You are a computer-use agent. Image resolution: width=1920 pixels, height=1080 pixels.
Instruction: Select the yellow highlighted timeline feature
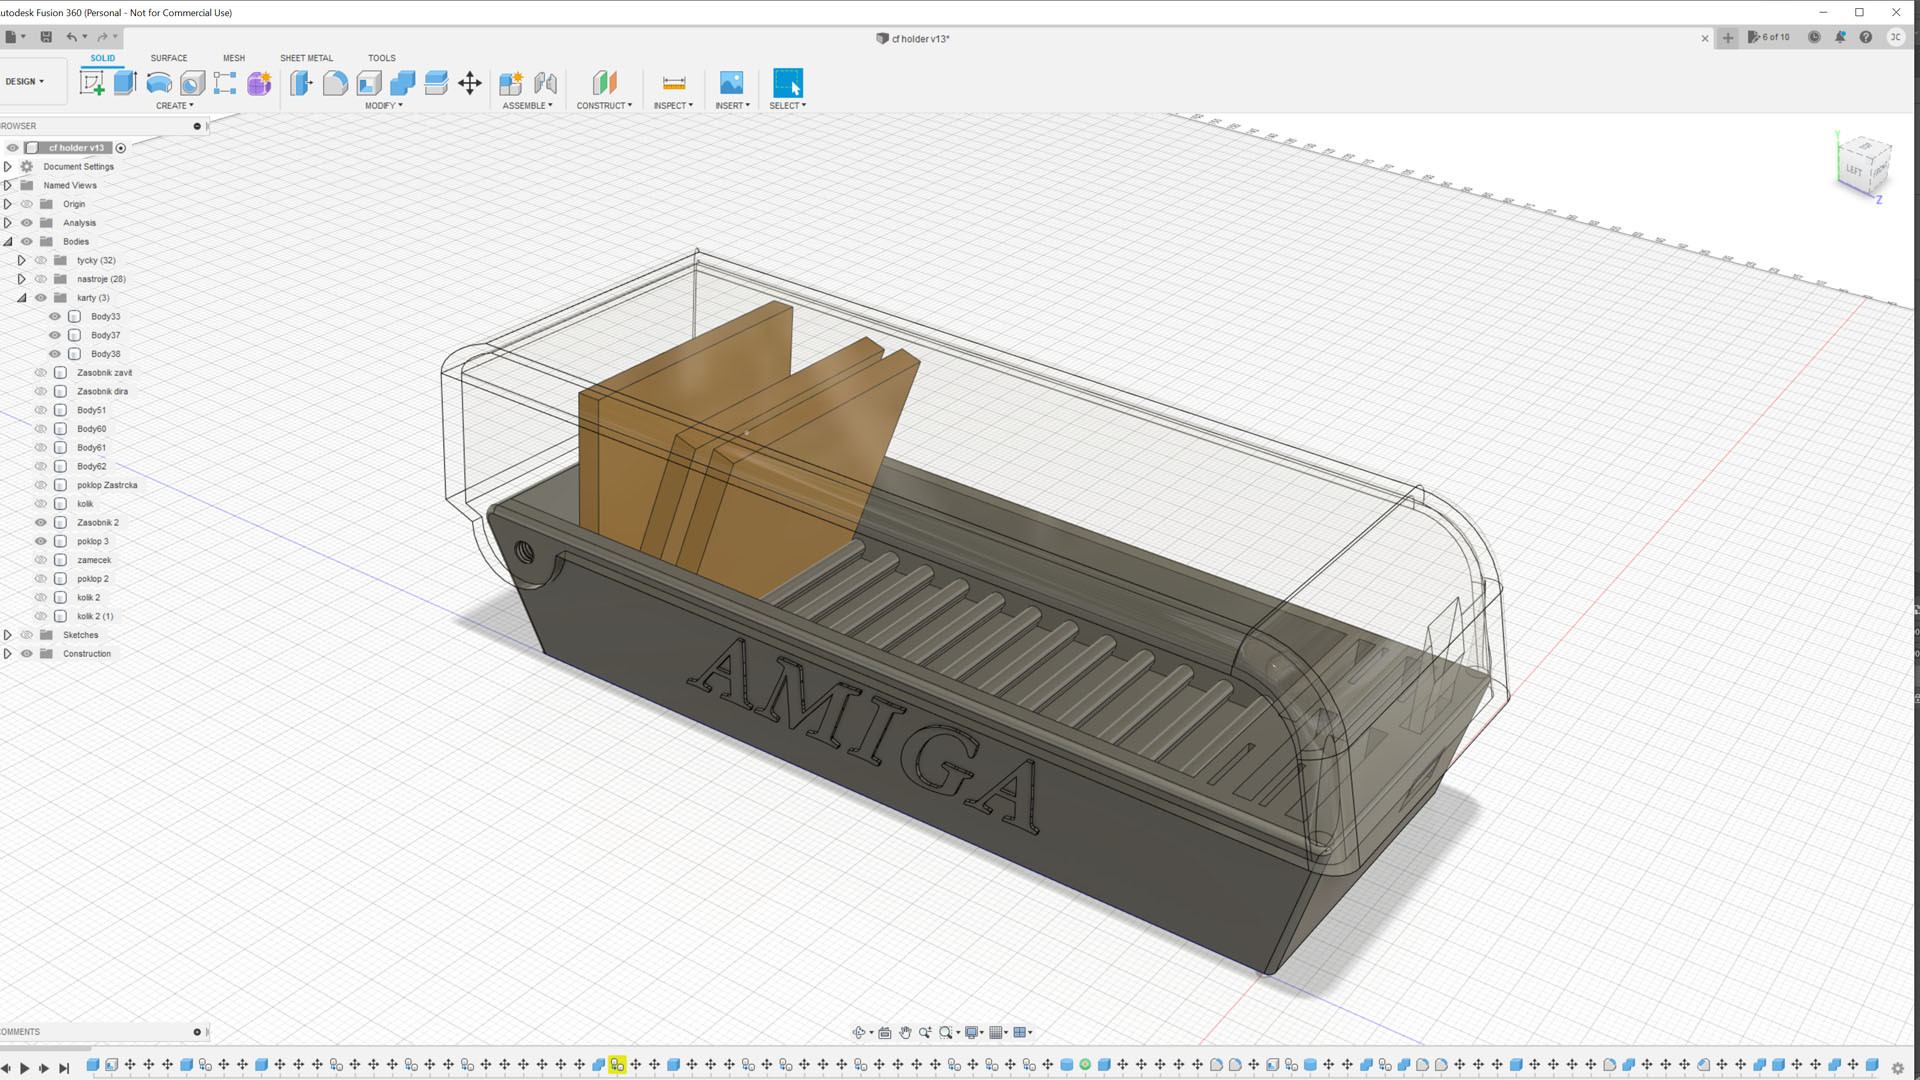(x=617, y=1065)
